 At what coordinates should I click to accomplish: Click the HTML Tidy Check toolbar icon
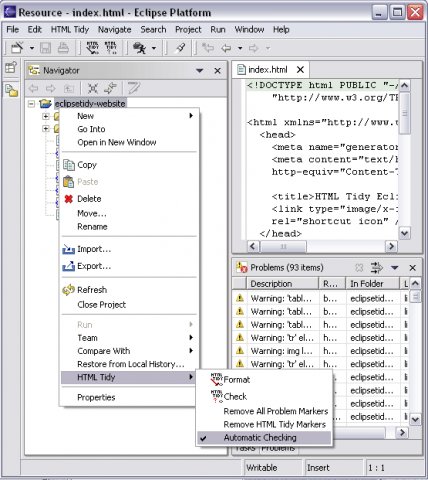coord(110,48)
